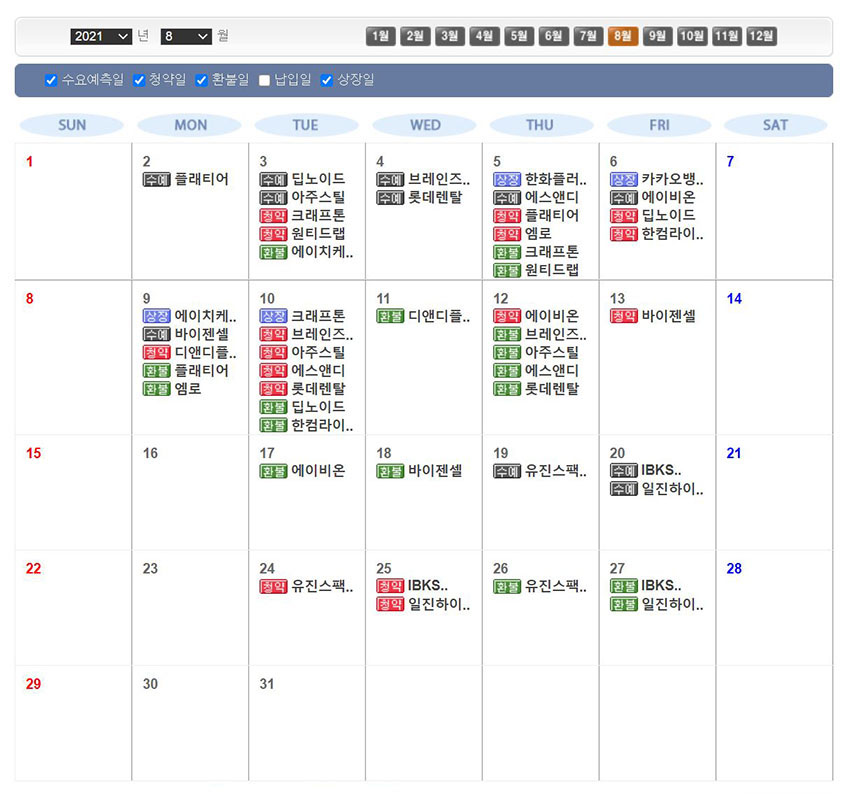Click the 수예 badge for 바이젠셀 on the 9th
The height and width of the screenshot is (798, 850).
click(157, 334)
